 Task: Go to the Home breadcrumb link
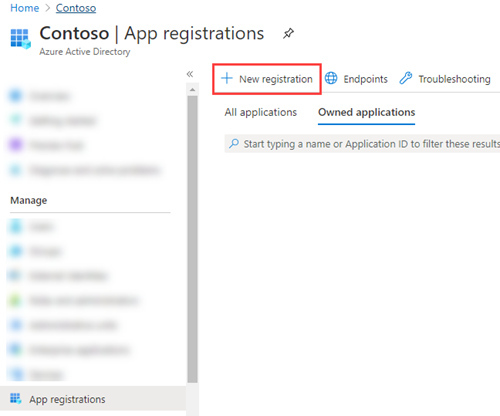[25, 8]
